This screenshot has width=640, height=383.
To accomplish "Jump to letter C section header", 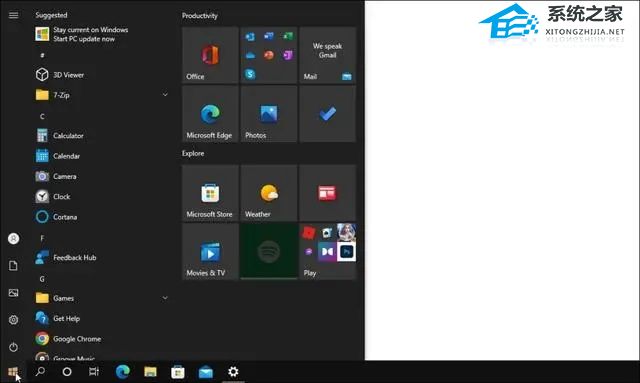I will 42,116.
